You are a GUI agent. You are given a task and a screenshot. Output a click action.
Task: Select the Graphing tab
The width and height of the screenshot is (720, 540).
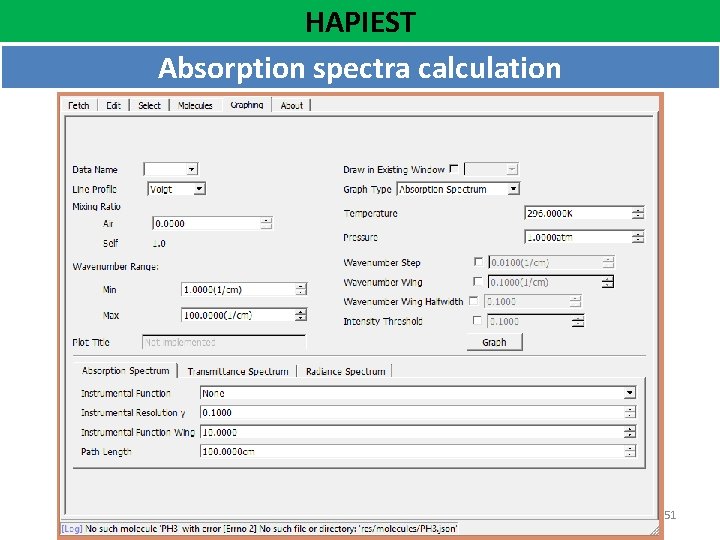click(247, 105)
